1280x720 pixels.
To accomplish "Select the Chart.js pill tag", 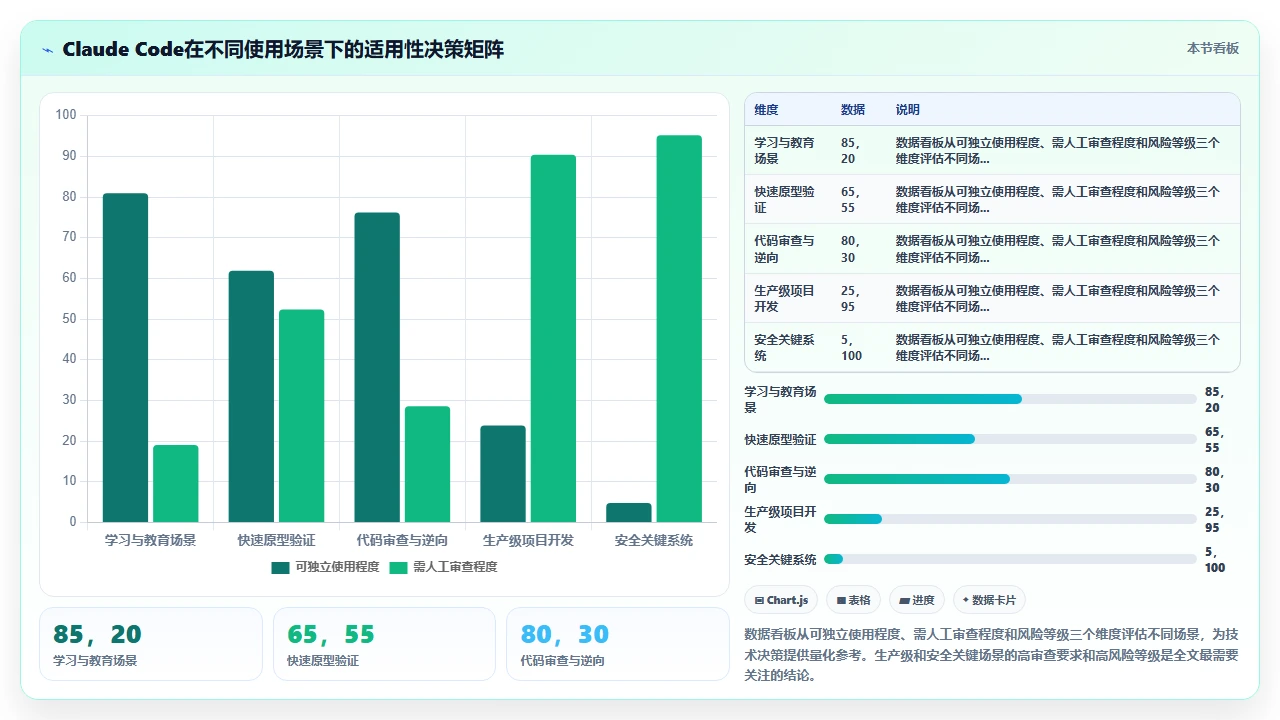I will coord(781,600).
